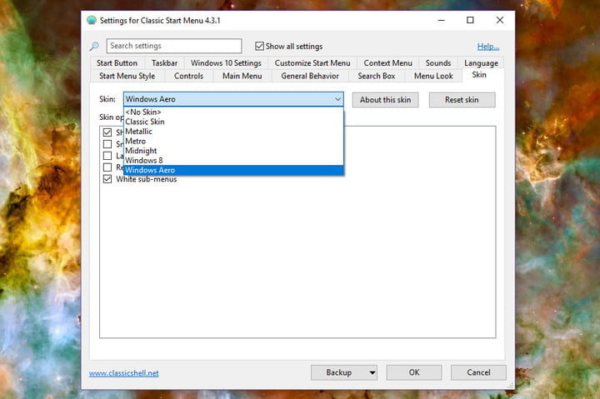Screen dimensions: 600x399
Task: Open the www.classicshell.net link
Action: [x=124, y=373]
